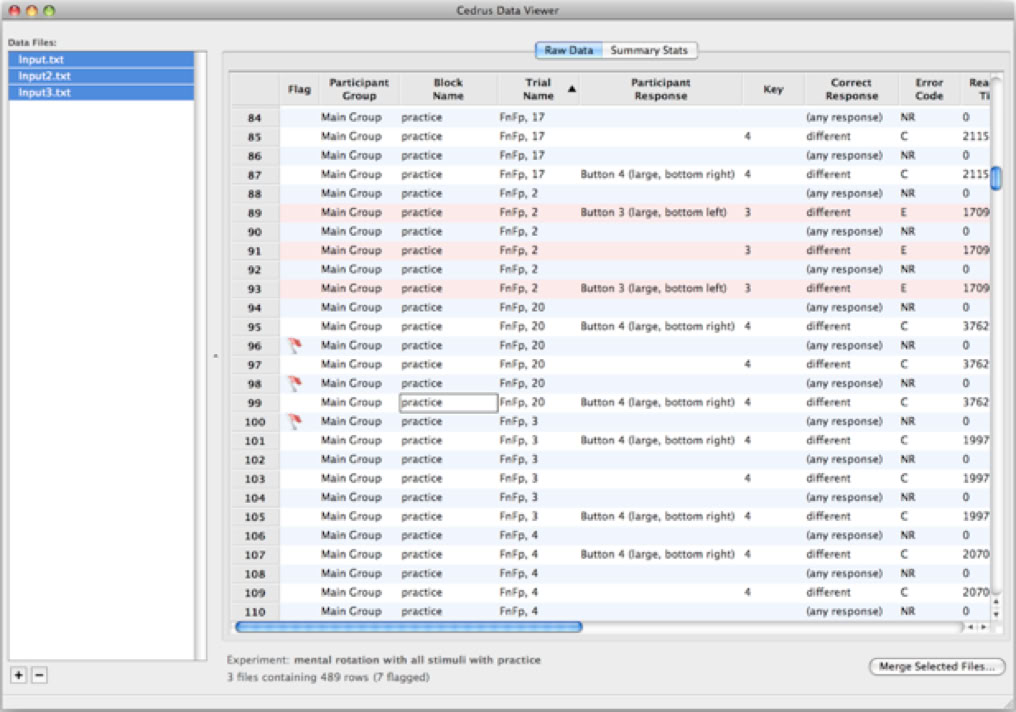Collapse the sidebar using the splitter handle
The image size is (1016, 712).
point(215,356)
